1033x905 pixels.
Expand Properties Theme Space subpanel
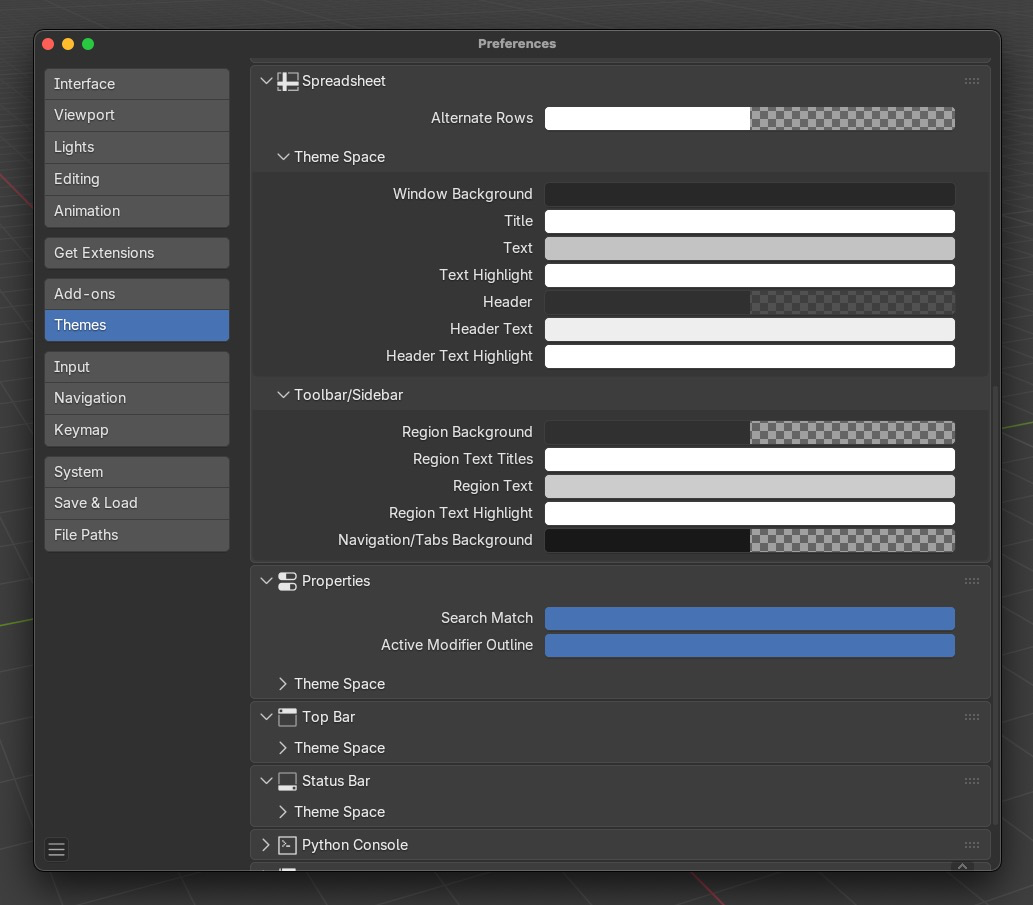283,684
